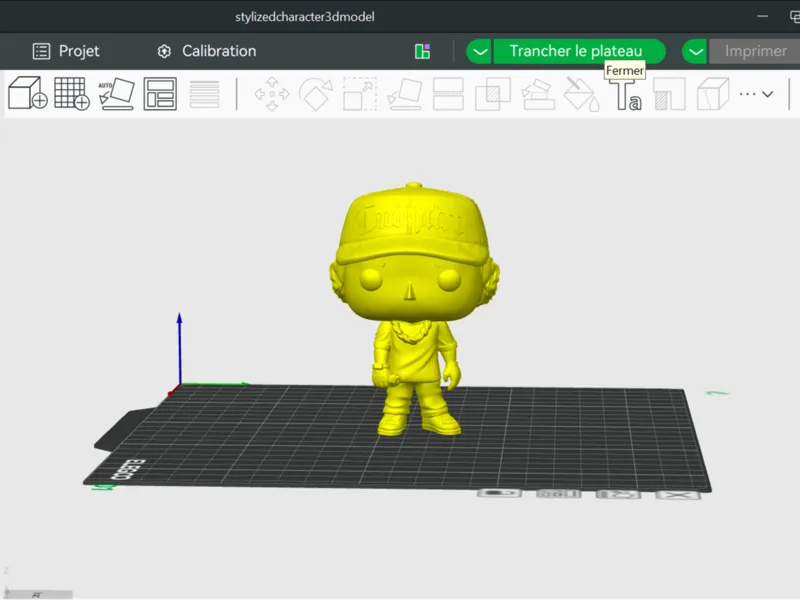
Task: Open the Calibration menu
Action: 207,51
